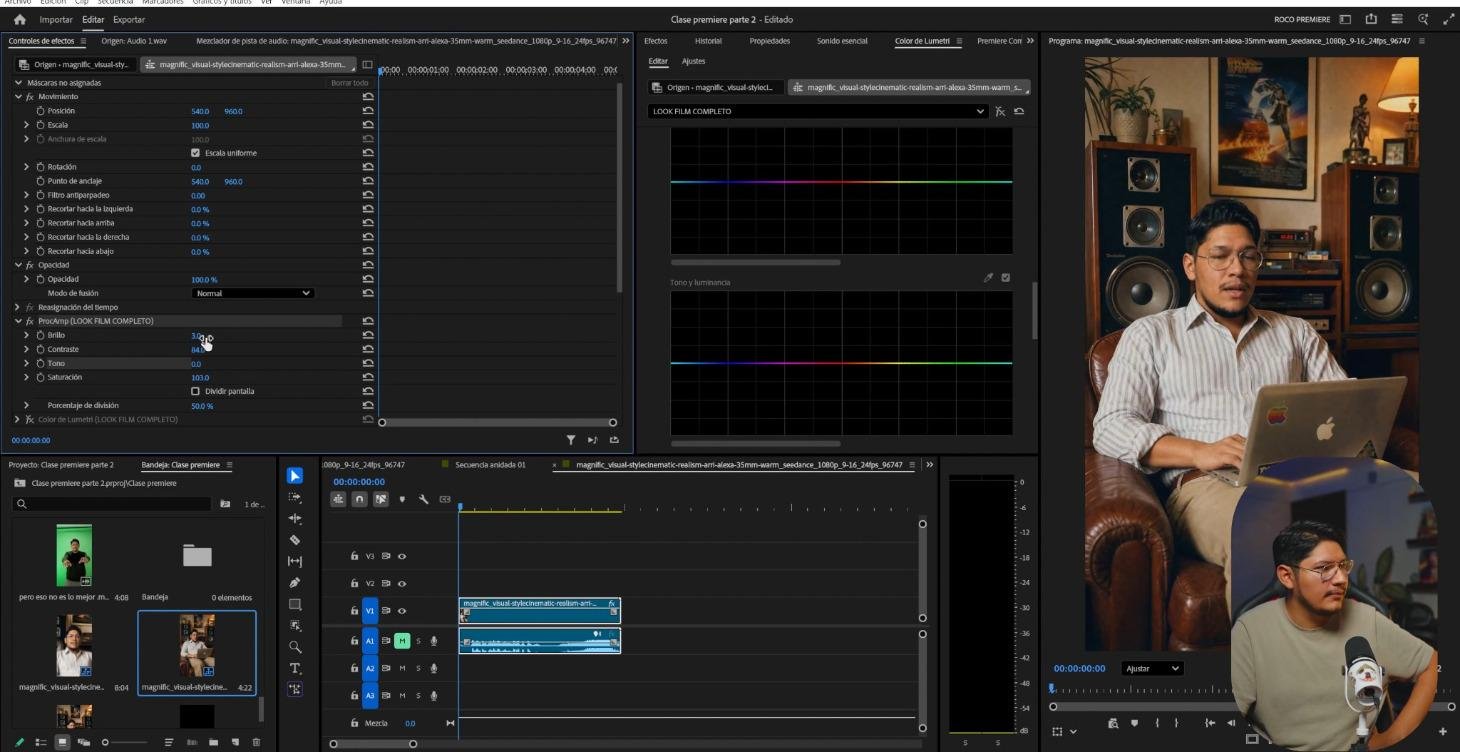Open the Modo de fusión Normal dropdown
The image size is (1460, 752).
(x=253, y=293)
